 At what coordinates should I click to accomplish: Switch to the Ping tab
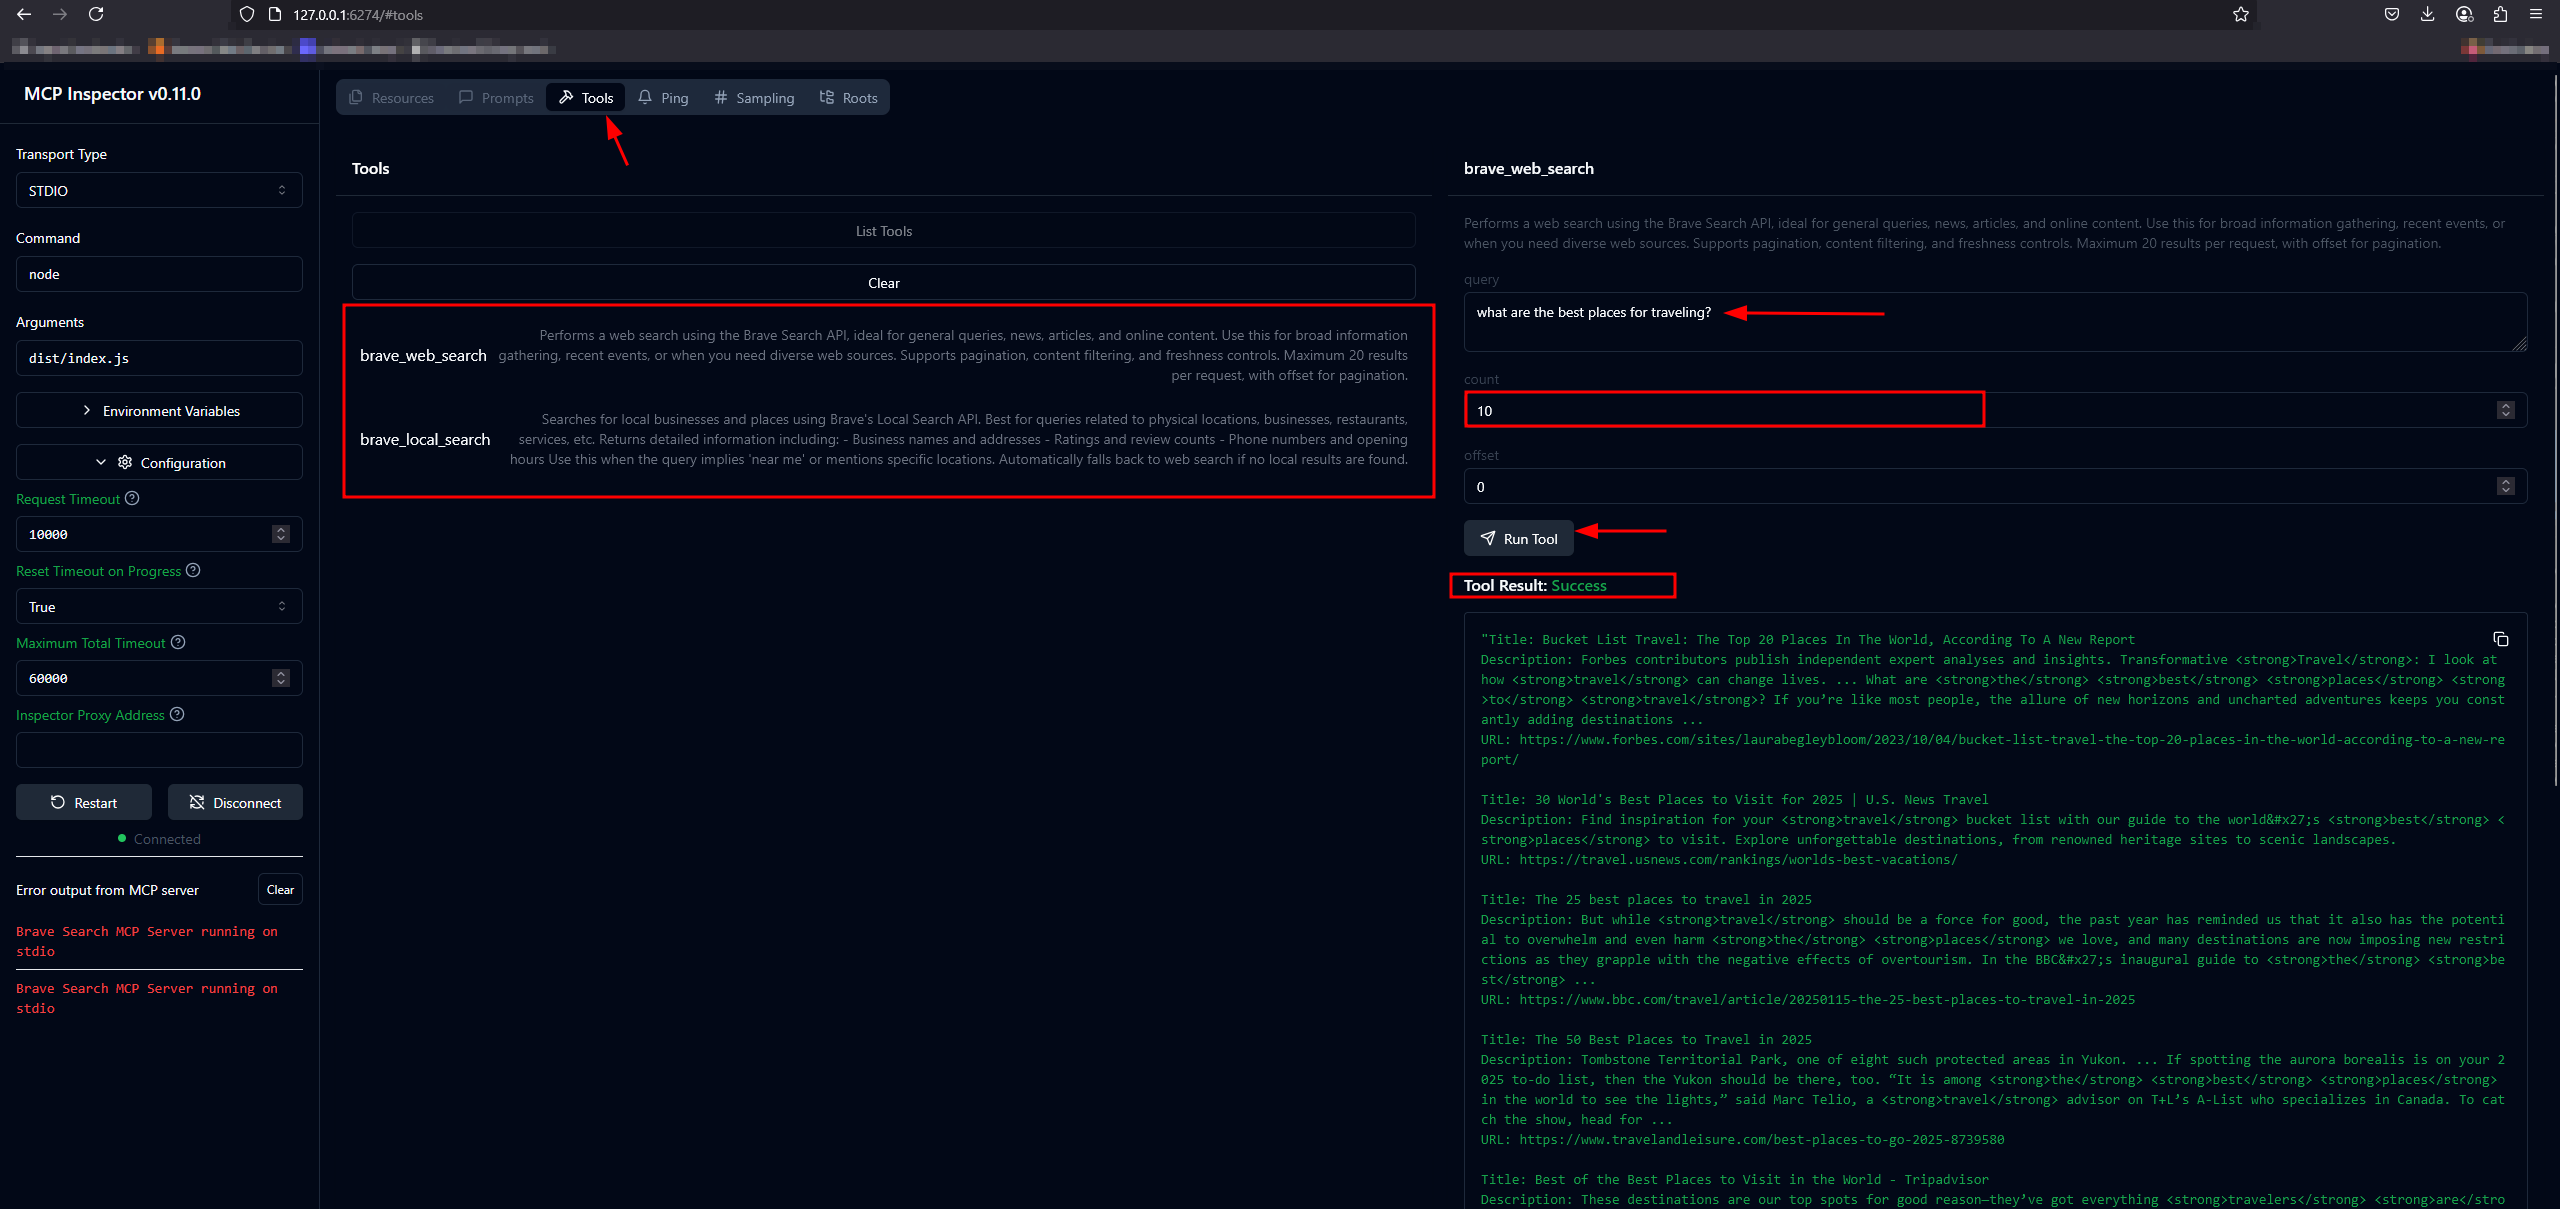663,97
